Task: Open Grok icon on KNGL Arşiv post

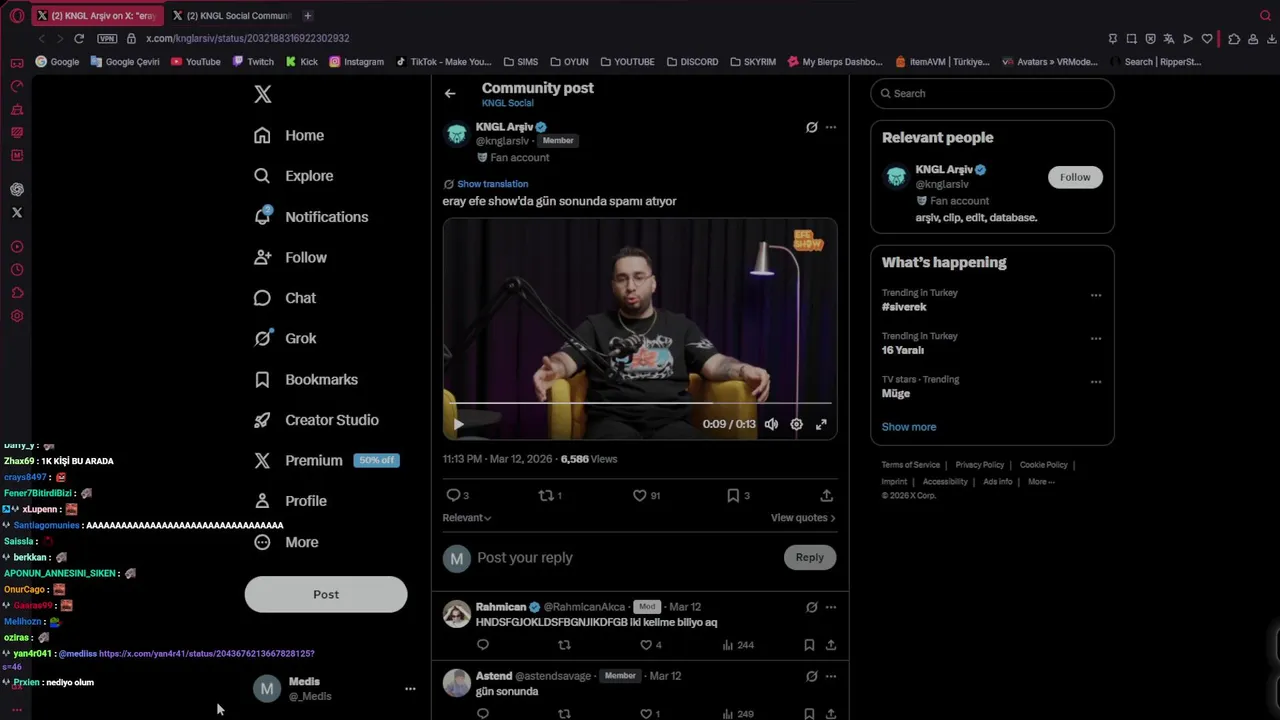Action: click(x=812, y=127)
